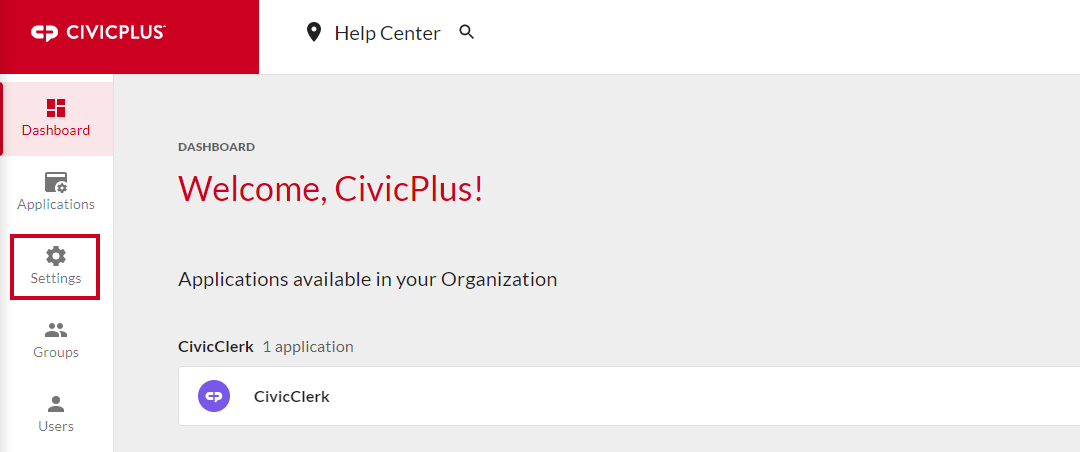
Task: Go to Applications via sidebar label
Action: [x=56, y=205]
